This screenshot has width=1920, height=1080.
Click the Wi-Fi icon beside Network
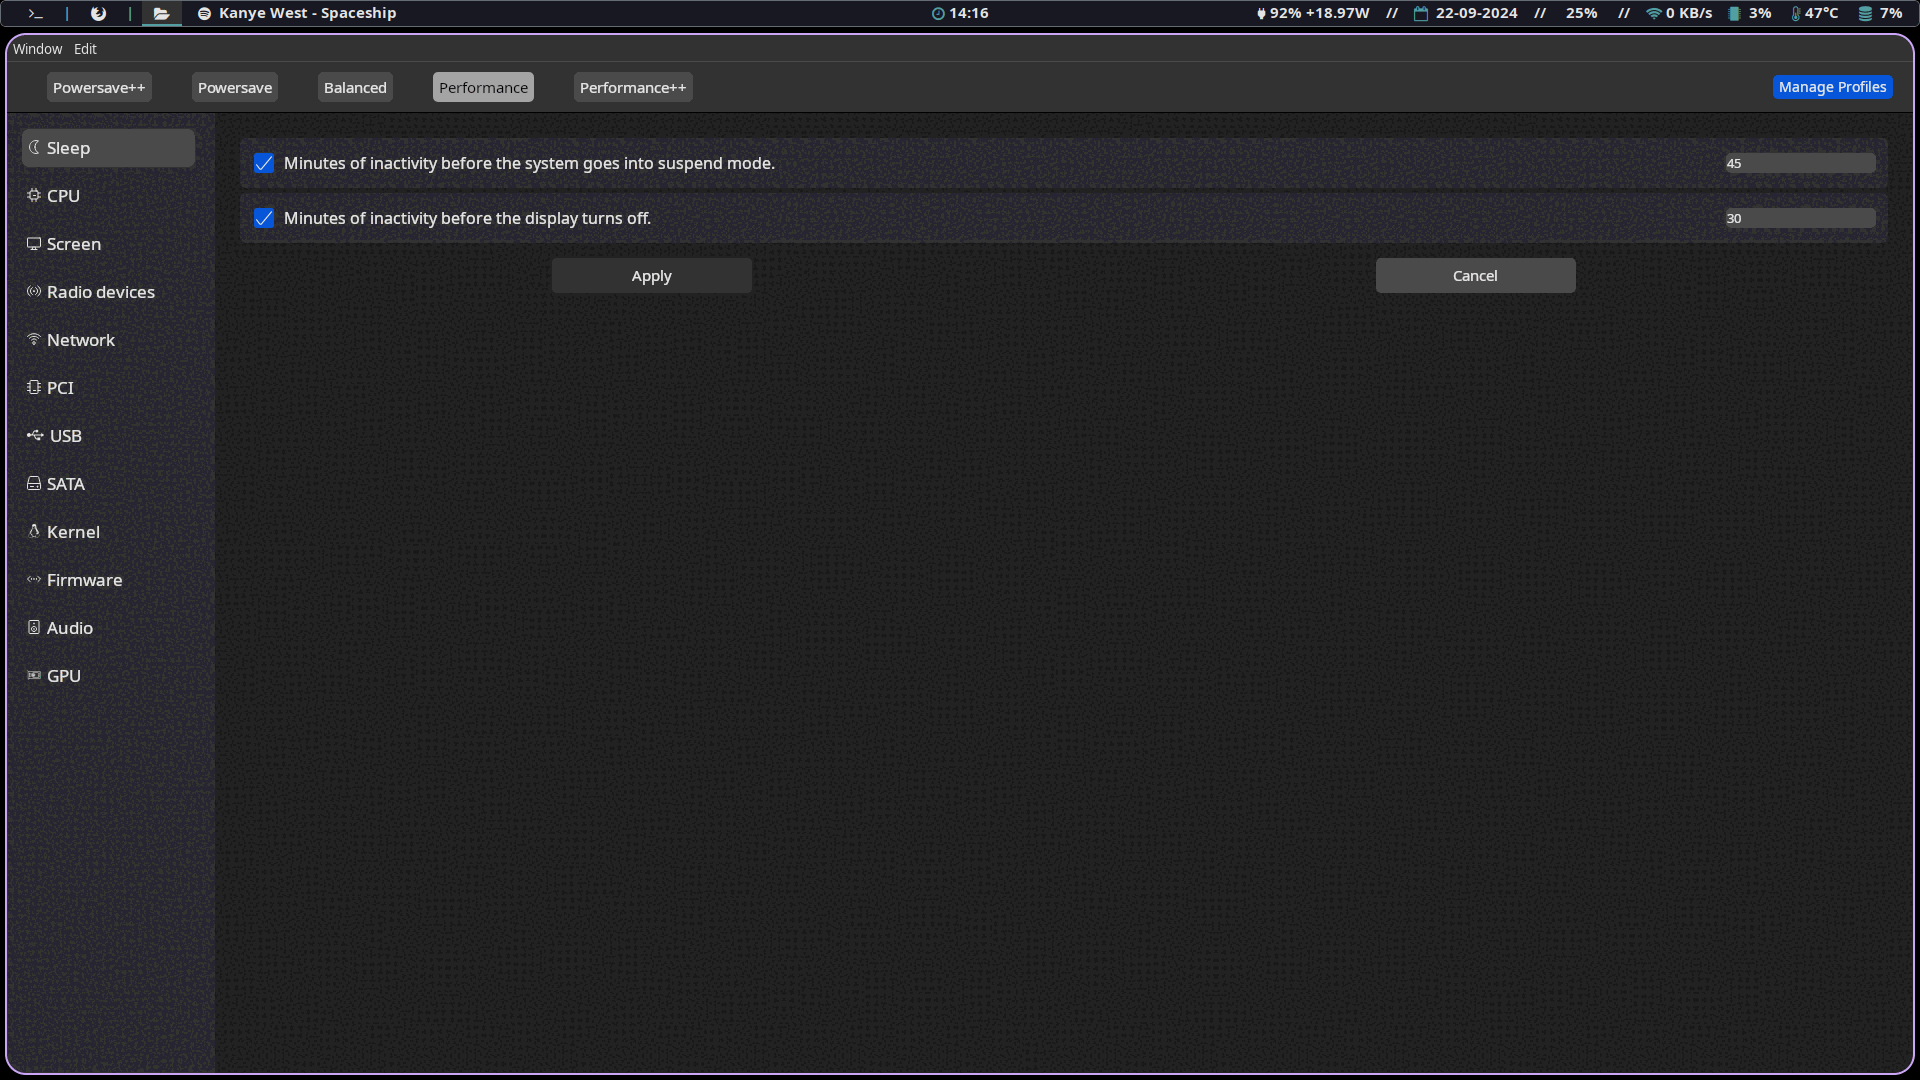click(x=34, y=340)
